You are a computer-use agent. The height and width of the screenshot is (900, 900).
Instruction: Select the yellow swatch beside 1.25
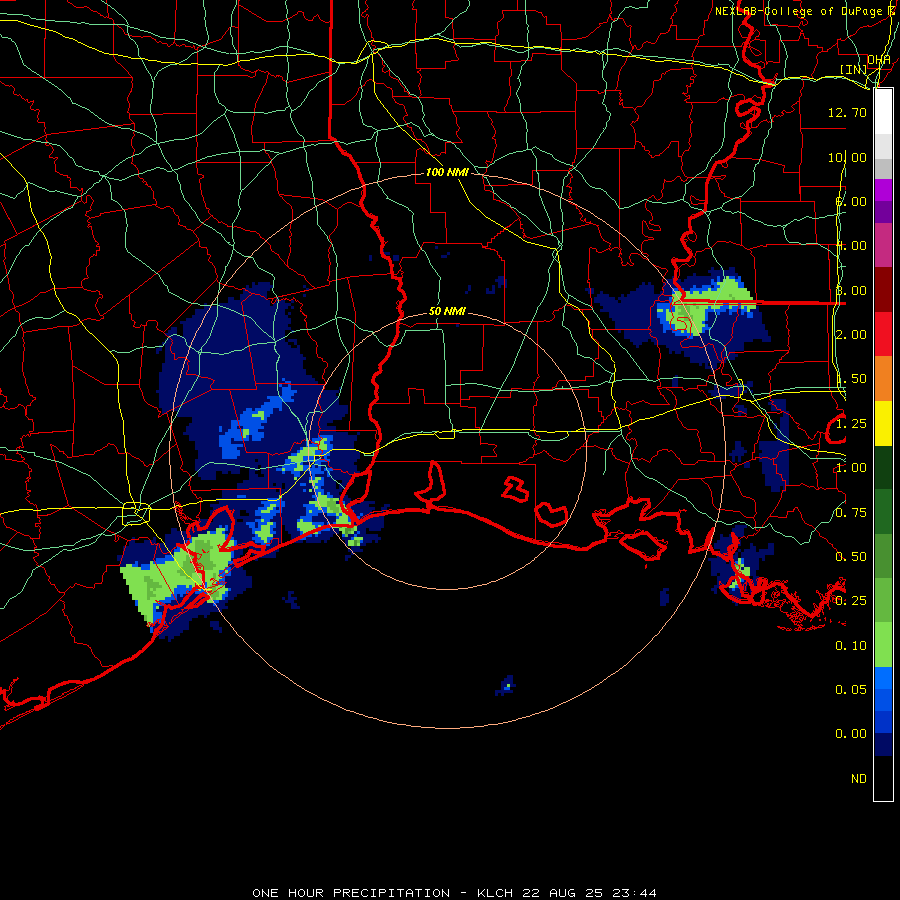pyautogui.click(x=883, y=423)
